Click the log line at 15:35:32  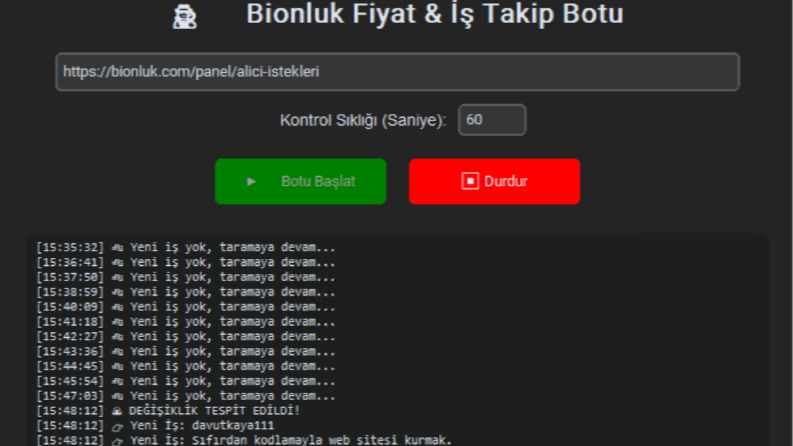186,247
